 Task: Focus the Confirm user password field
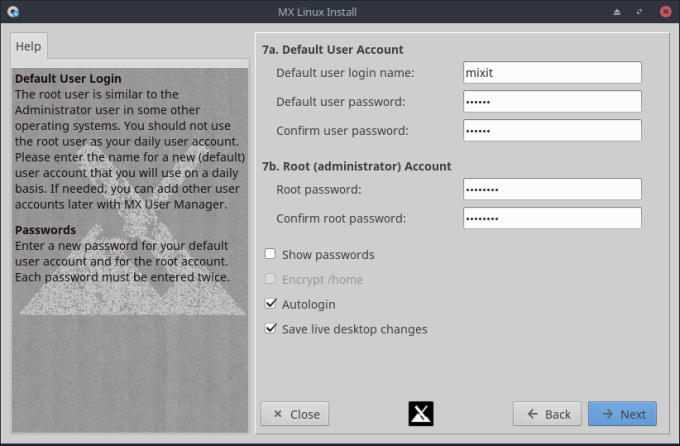click(552, 131)
